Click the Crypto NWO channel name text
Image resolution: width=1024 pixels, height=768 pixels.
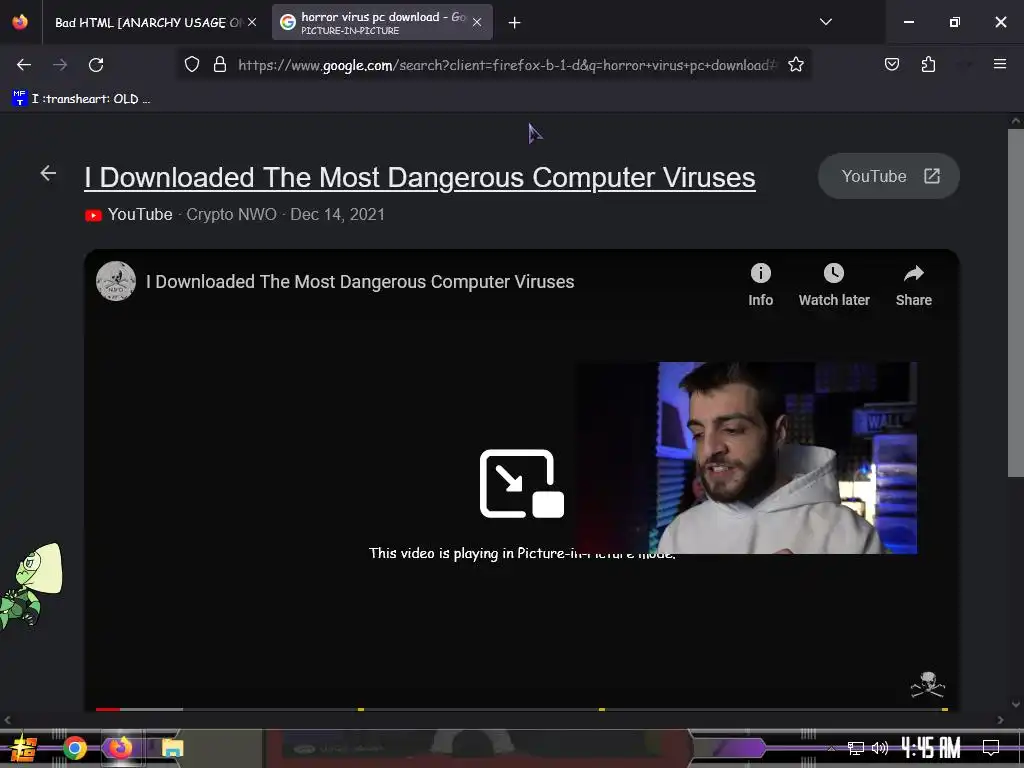[231, 214]
